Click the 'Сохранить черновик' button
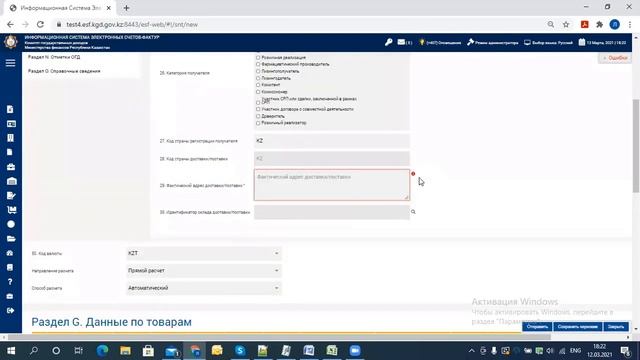Screen dimensions: 640x360 point(577,327)
